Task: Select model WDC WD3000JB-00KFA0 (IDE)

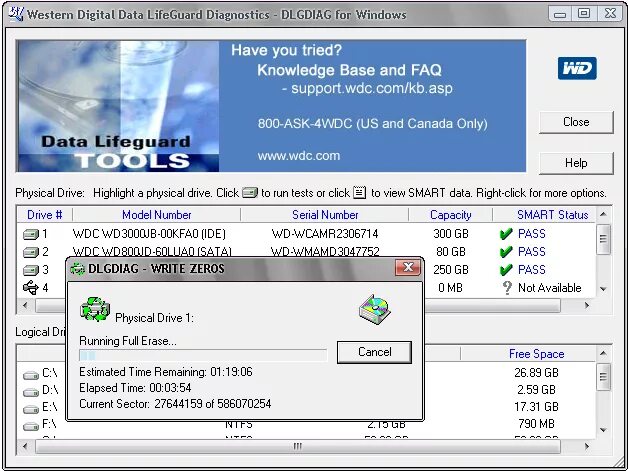Action: tap(149, 234)
